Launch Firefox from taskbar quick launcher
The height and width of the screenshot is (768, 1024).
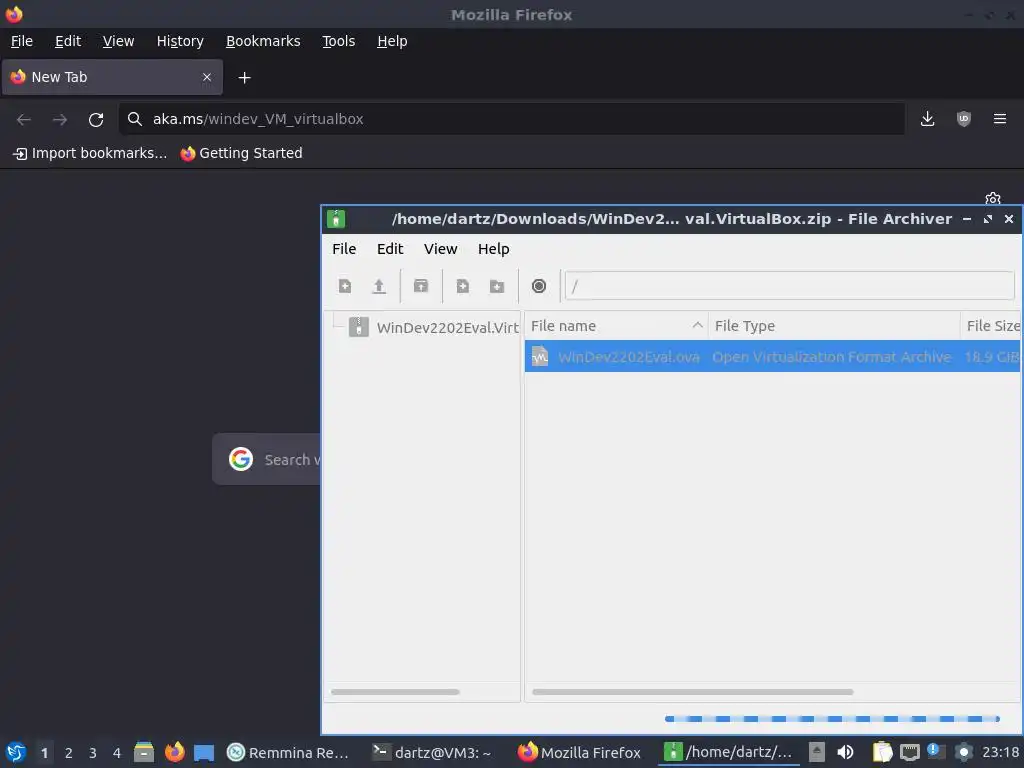click(x=174, y=752)
